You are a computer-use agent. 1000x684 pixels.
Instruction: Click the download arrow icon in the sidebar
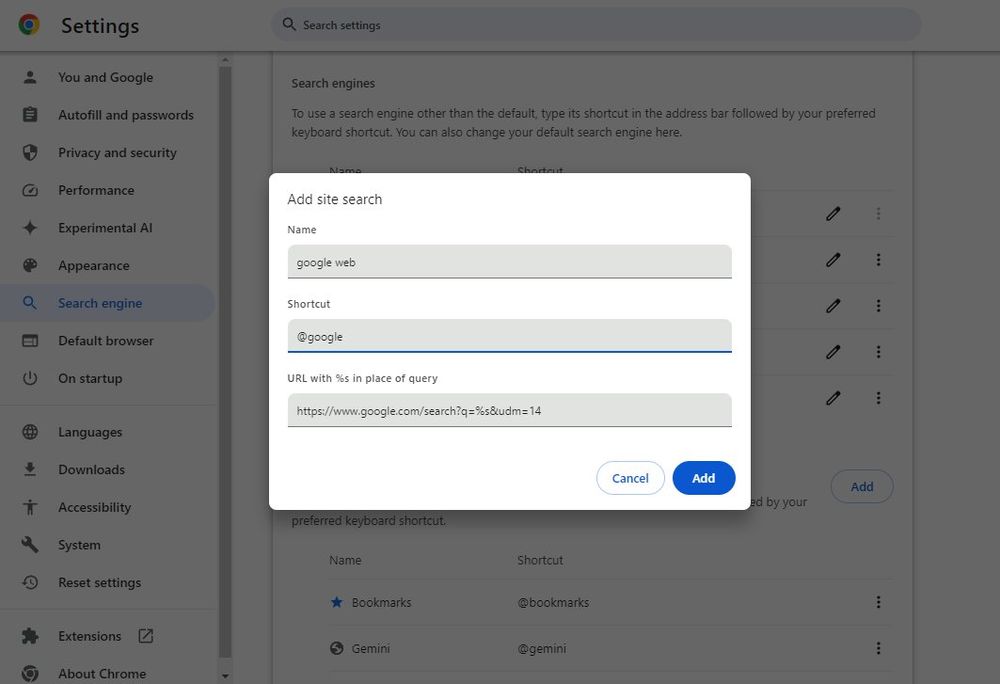coord(30,469)
